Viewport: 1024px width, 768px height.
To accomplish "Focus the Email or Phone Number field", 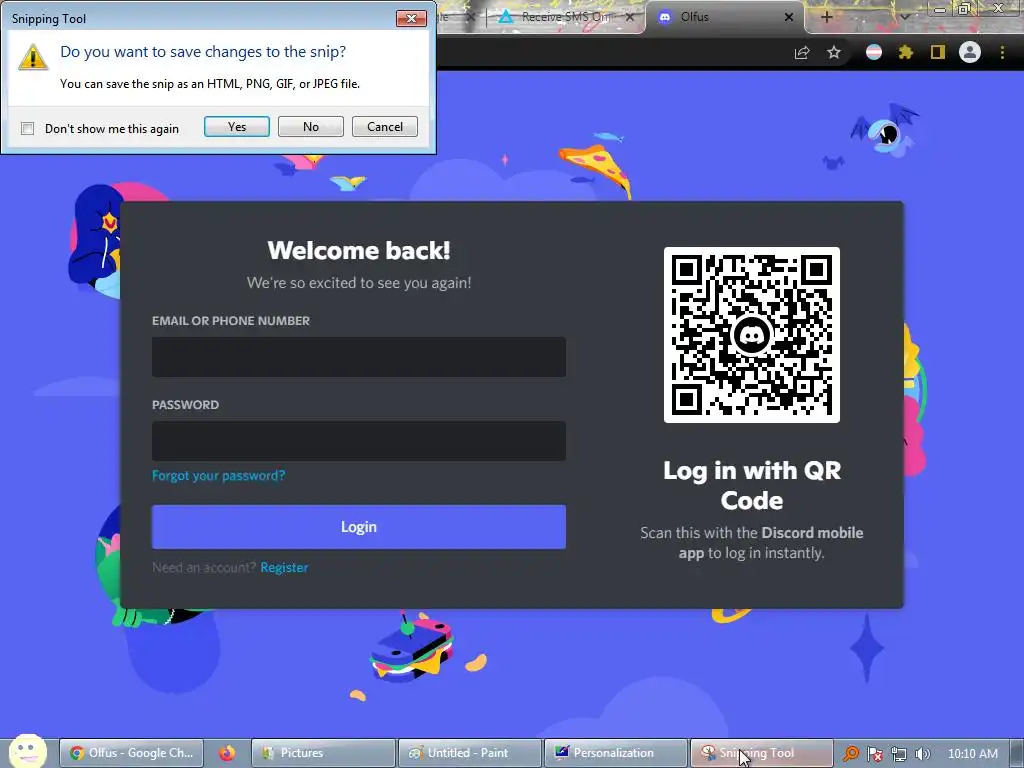I will 359,357.
